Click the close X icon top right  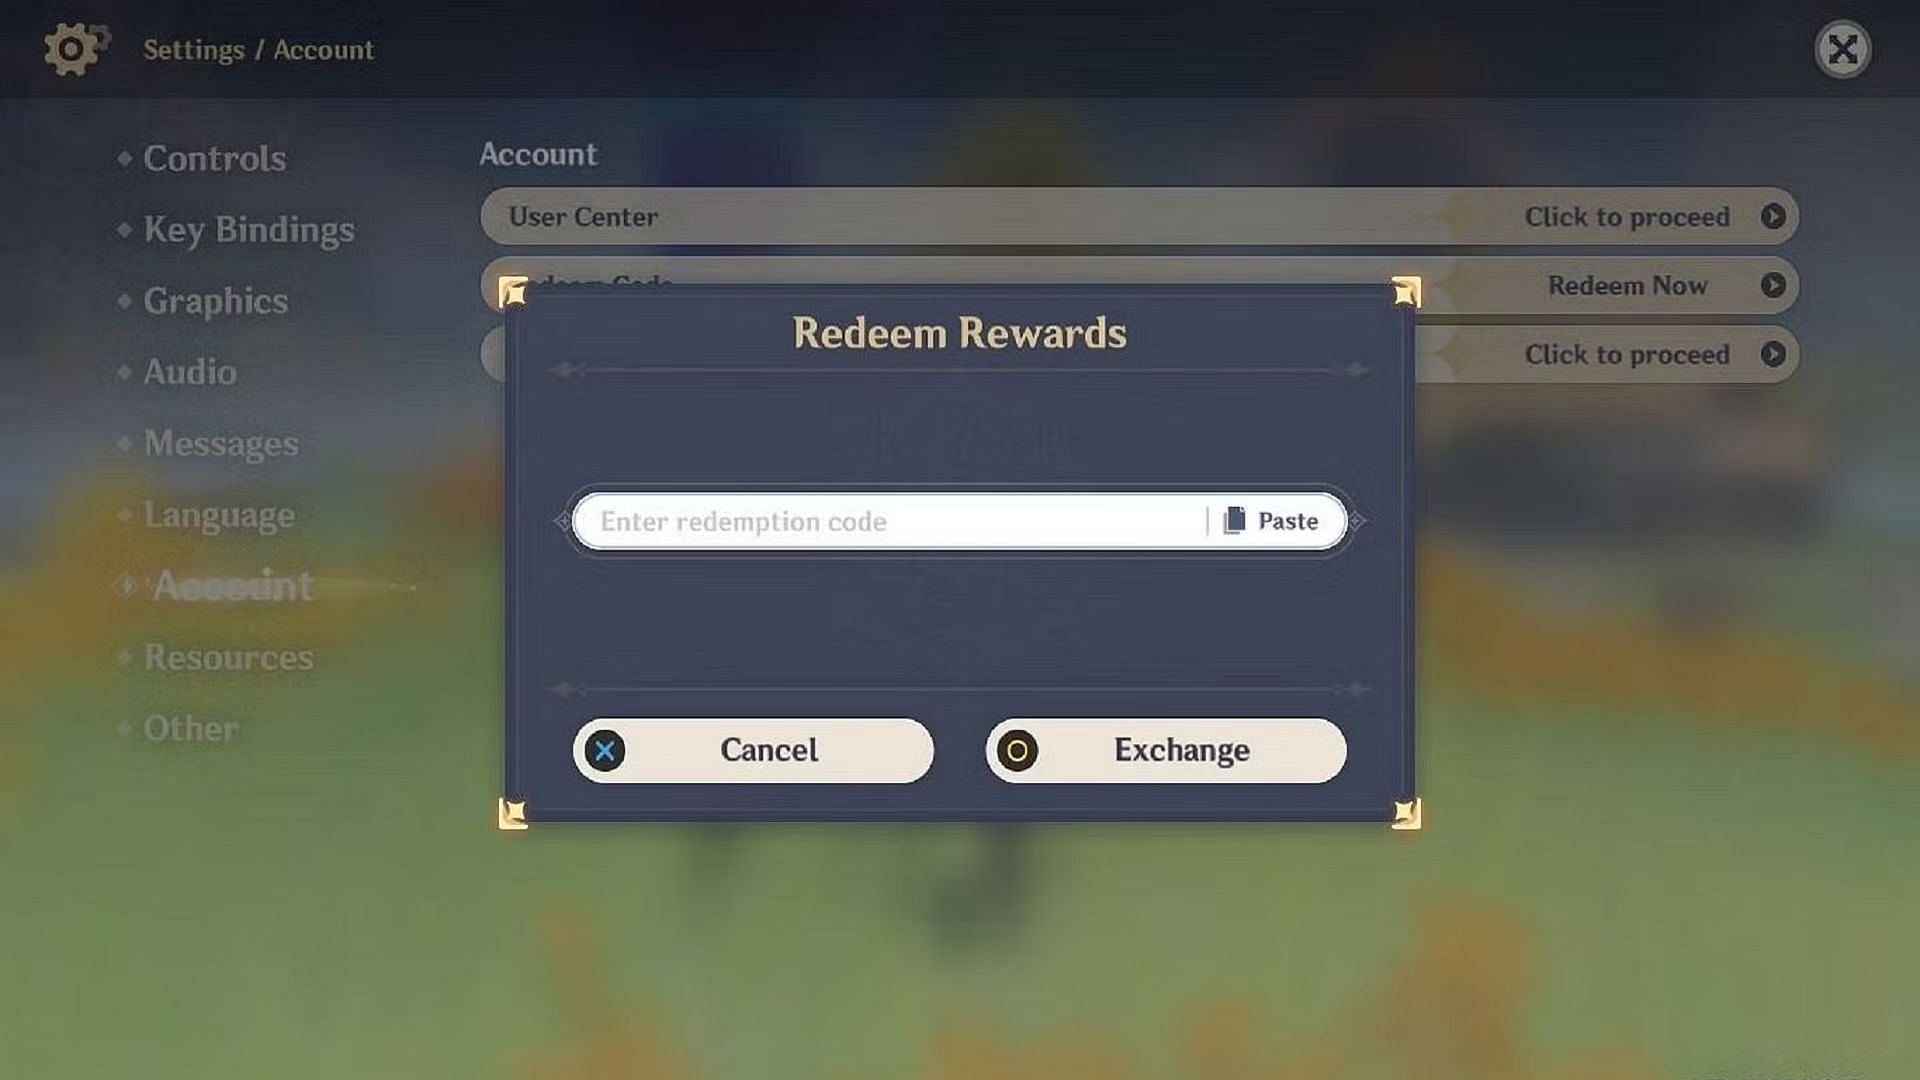point(1845,49)
